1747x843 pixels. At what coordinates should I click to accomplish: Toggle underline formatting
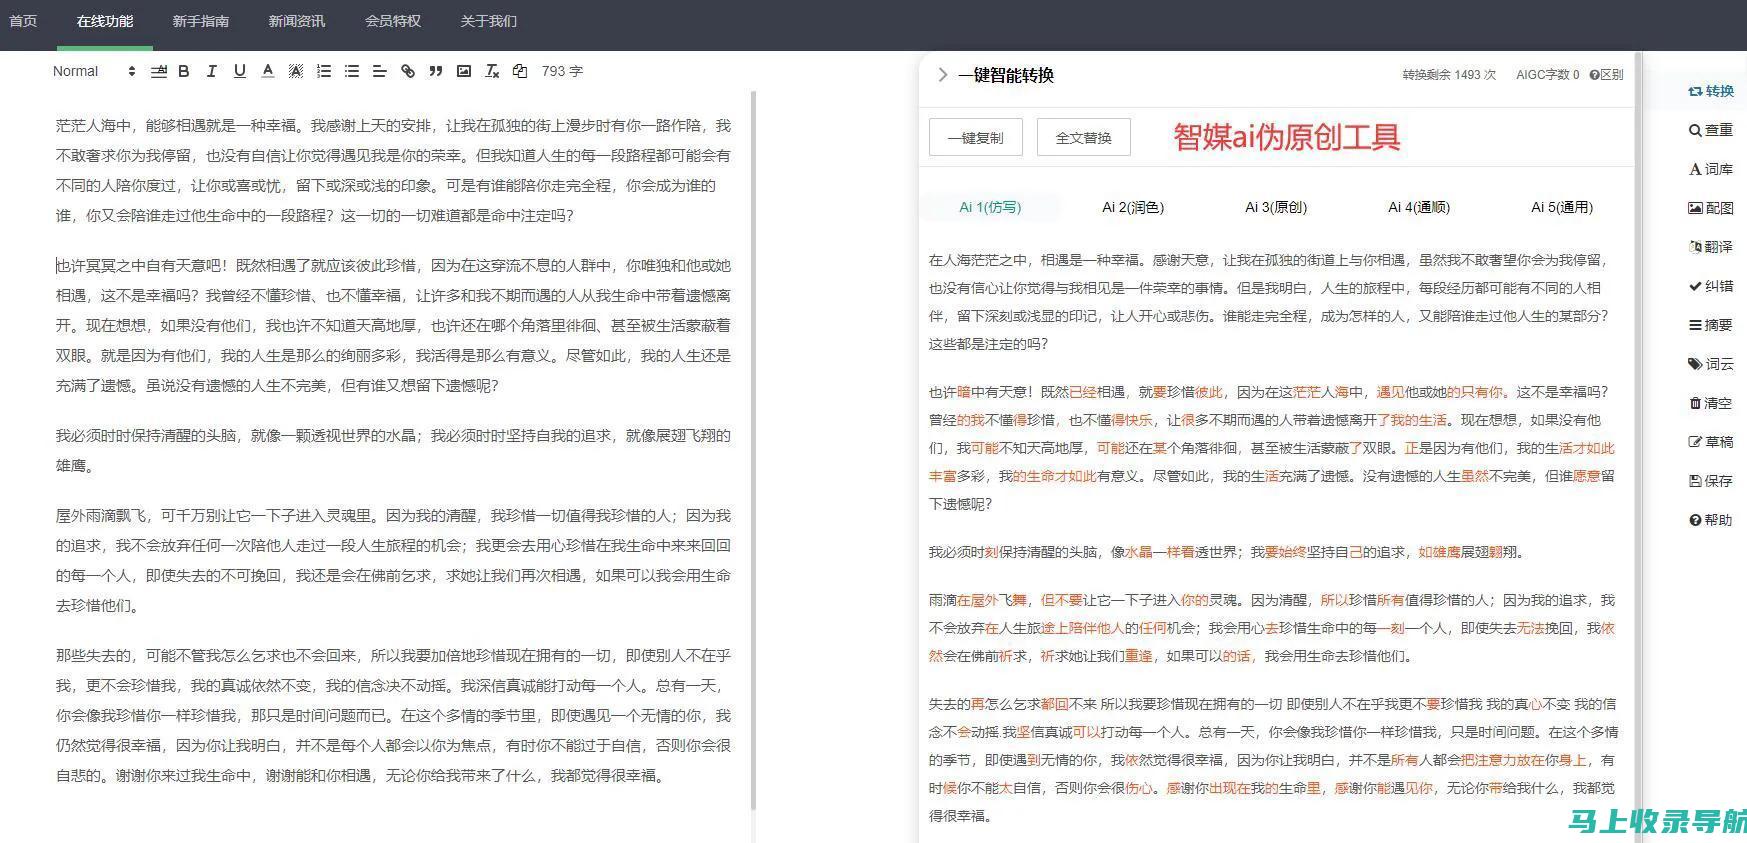pos(239,71)
